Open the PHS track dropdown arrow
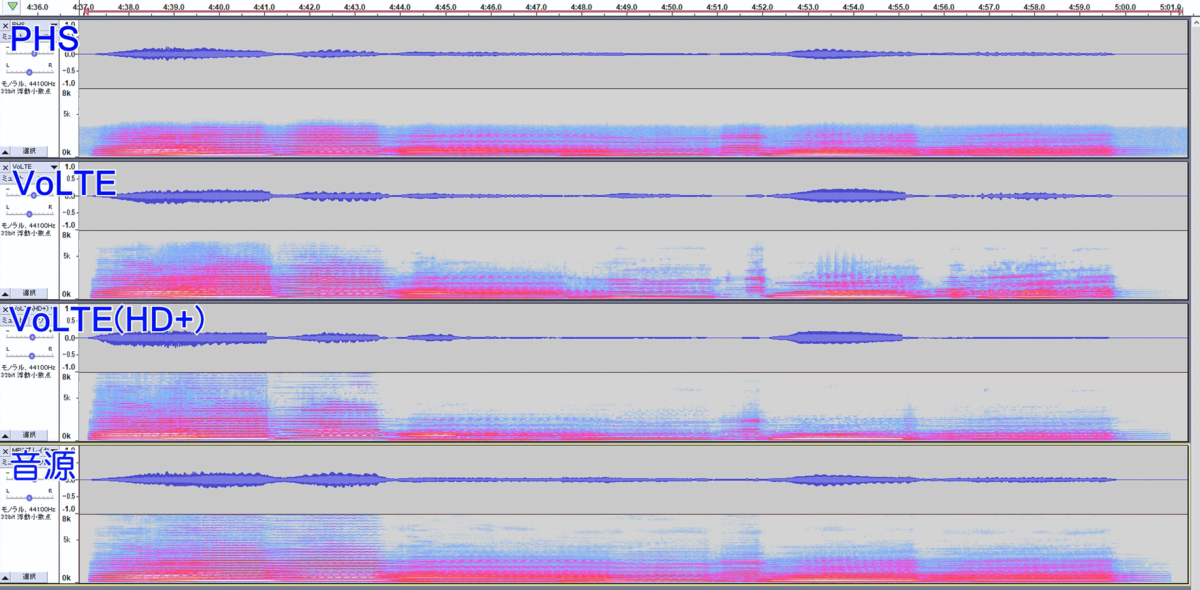 coord(54,24)
